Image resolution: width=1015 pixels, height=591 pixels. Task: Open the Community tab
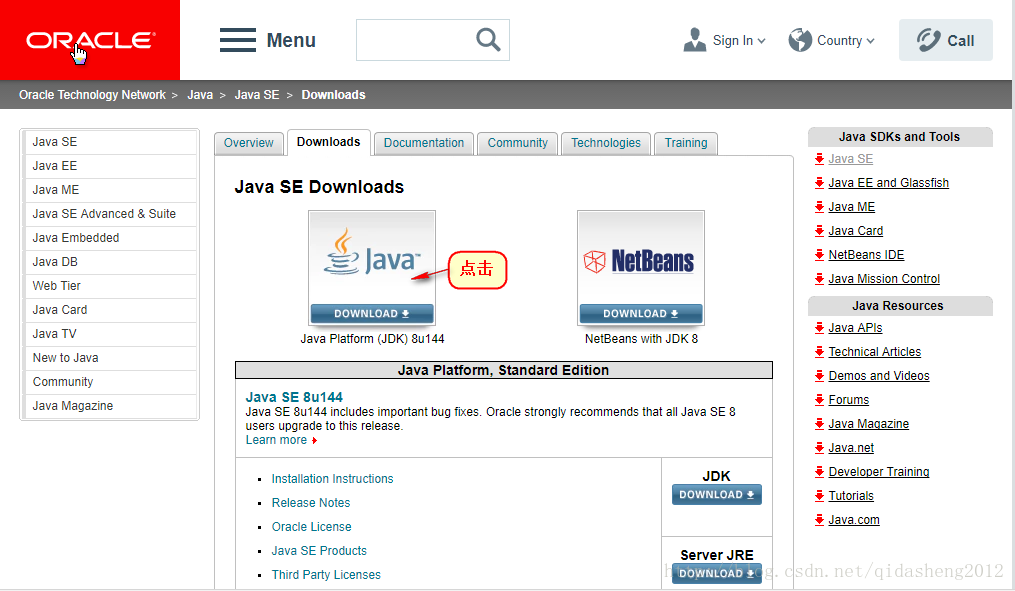pos(517,142)
